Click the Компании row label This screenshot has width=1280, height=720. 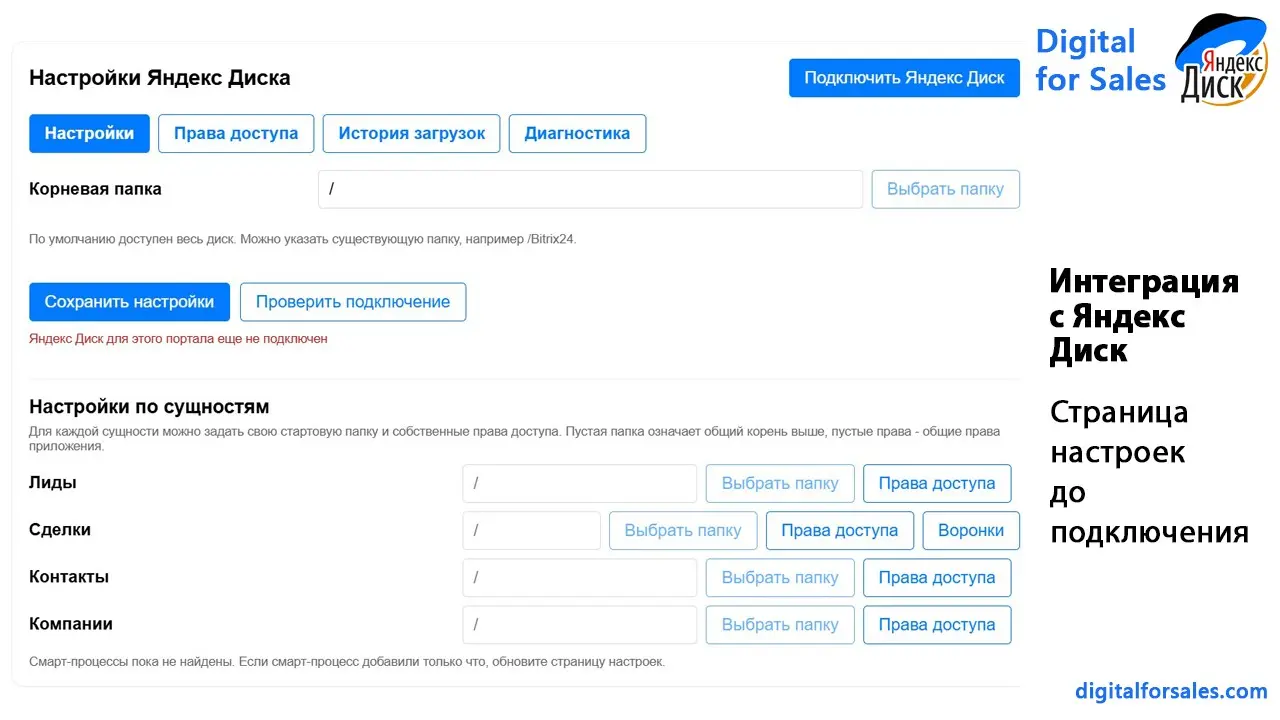pyautogui.click(x=71, y=624)
